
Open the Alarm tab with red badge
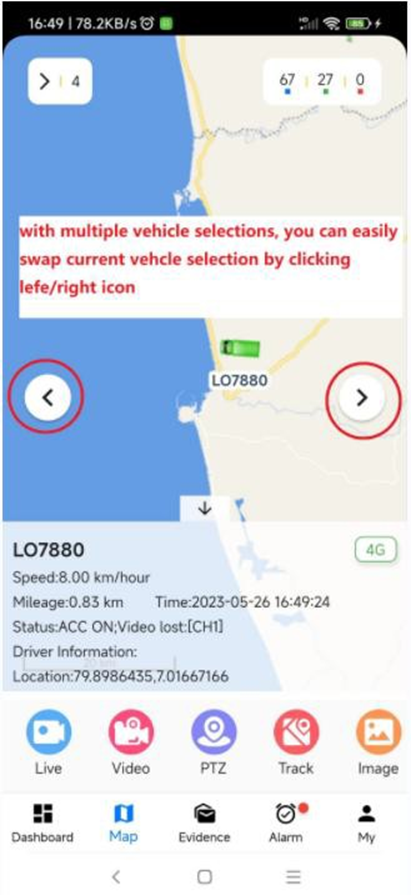286,824
